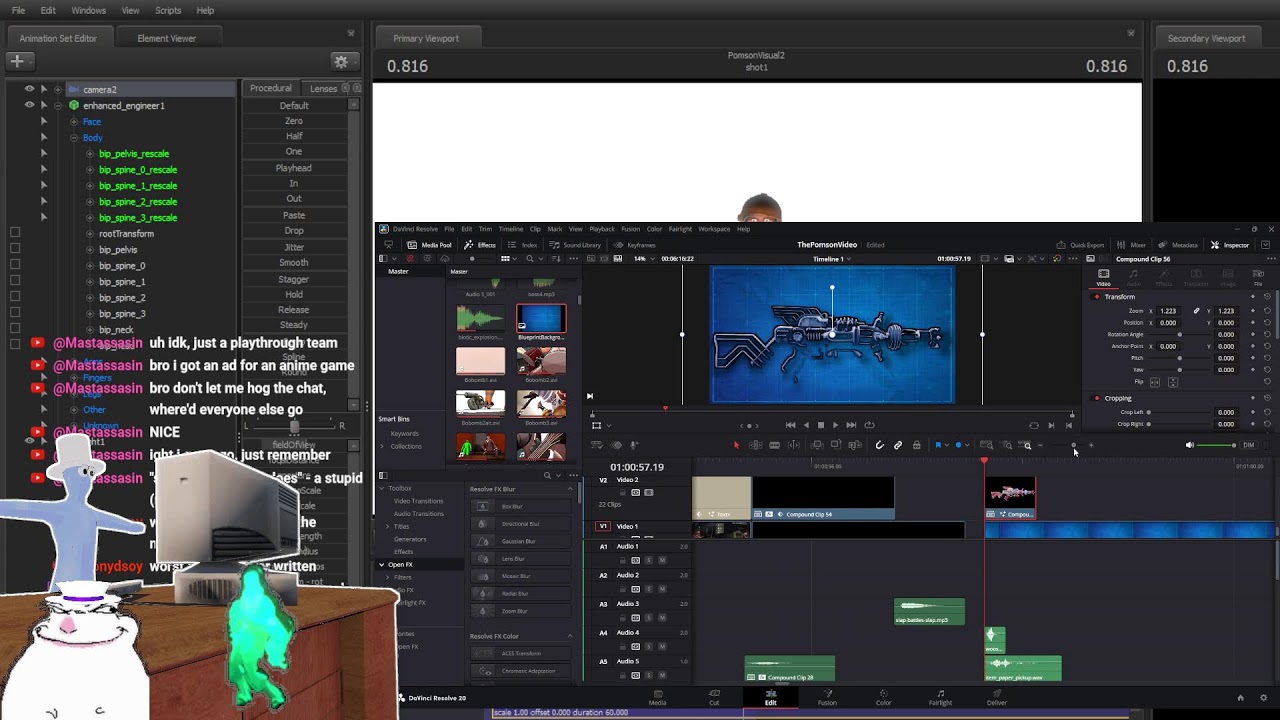Select the Procedural tab

pos(271,88)
